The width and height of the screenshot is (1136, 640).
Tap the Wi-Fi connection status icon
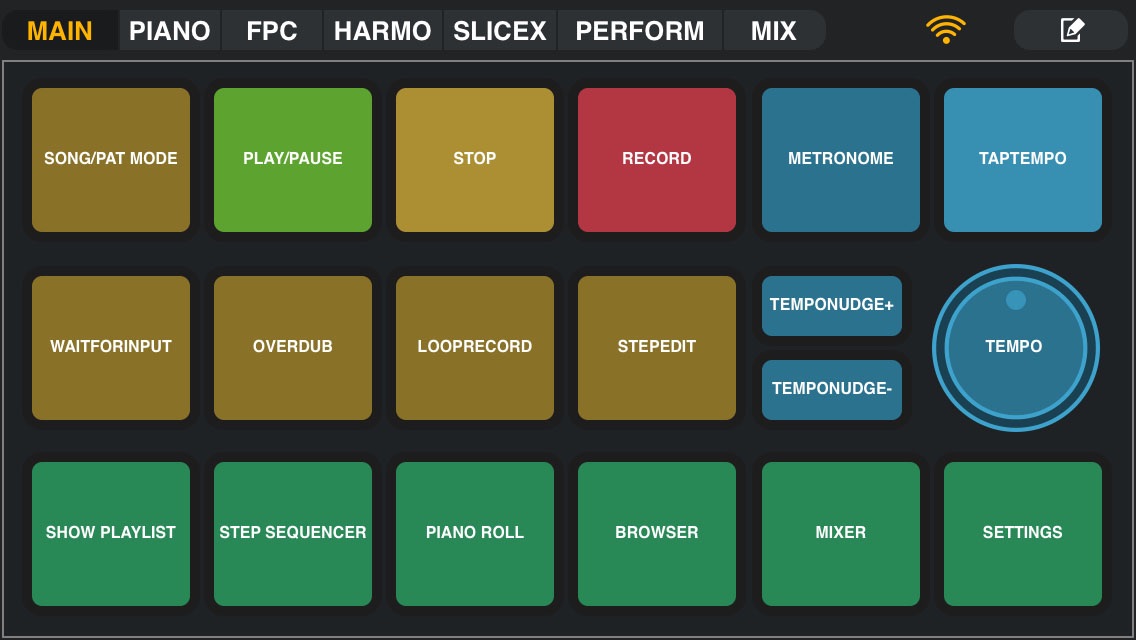945,30
